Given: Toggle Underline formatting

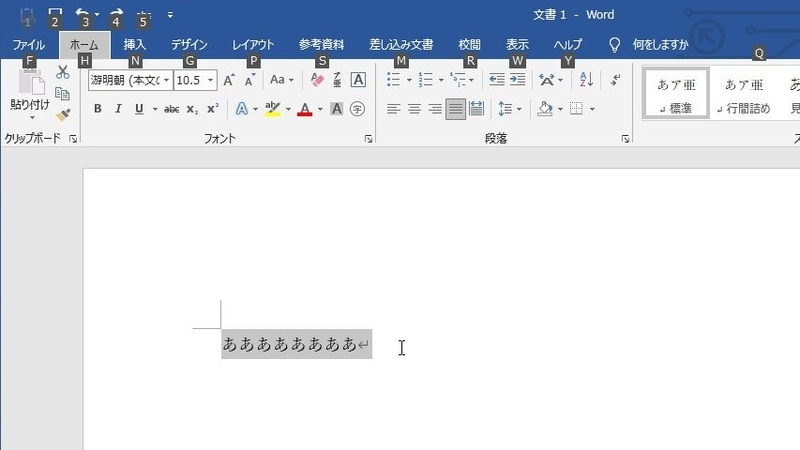Looking at the screenshot, I should (139, 109).
